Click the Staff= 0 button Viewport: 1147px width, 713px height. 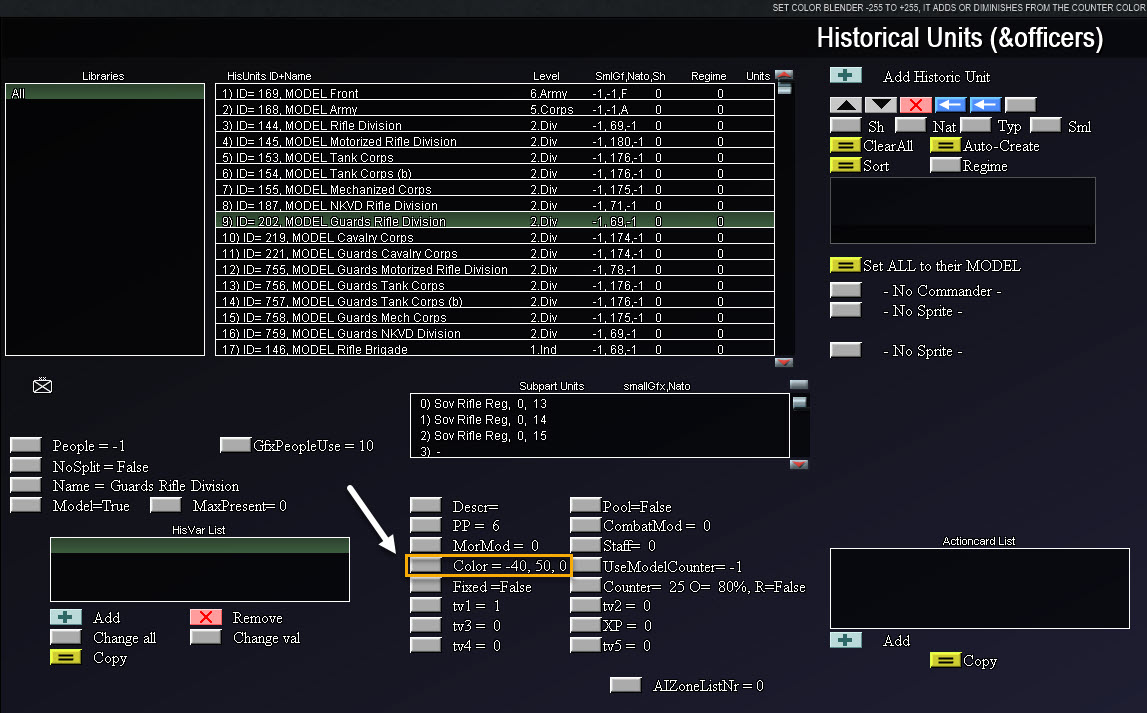click(x=585, y=545)
